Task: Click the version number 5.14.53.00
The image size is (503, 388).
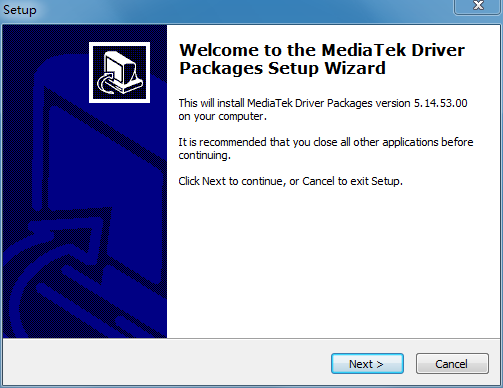Action: 440,103
